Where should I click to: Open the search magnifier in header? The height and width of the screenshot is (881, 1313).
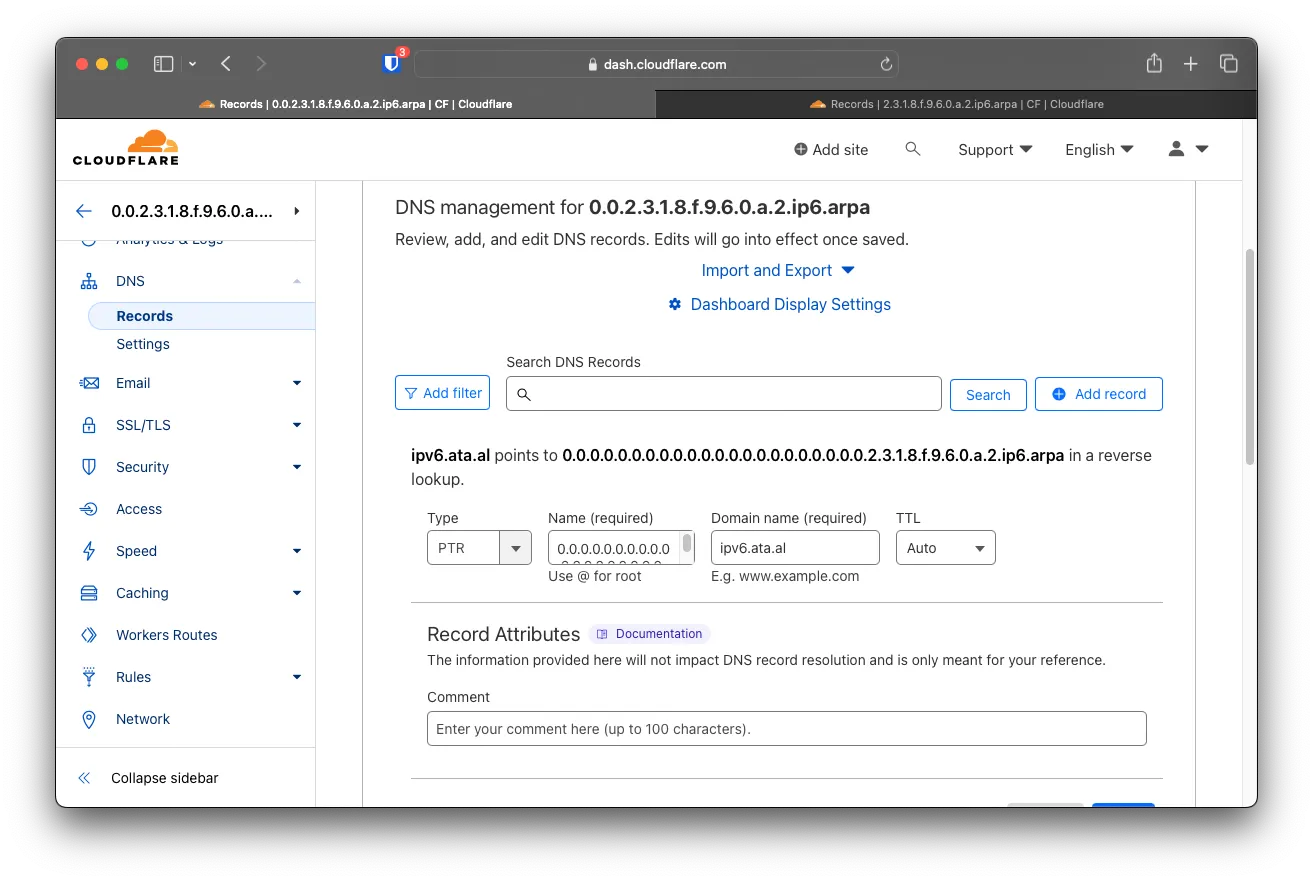tap(912, 149)
